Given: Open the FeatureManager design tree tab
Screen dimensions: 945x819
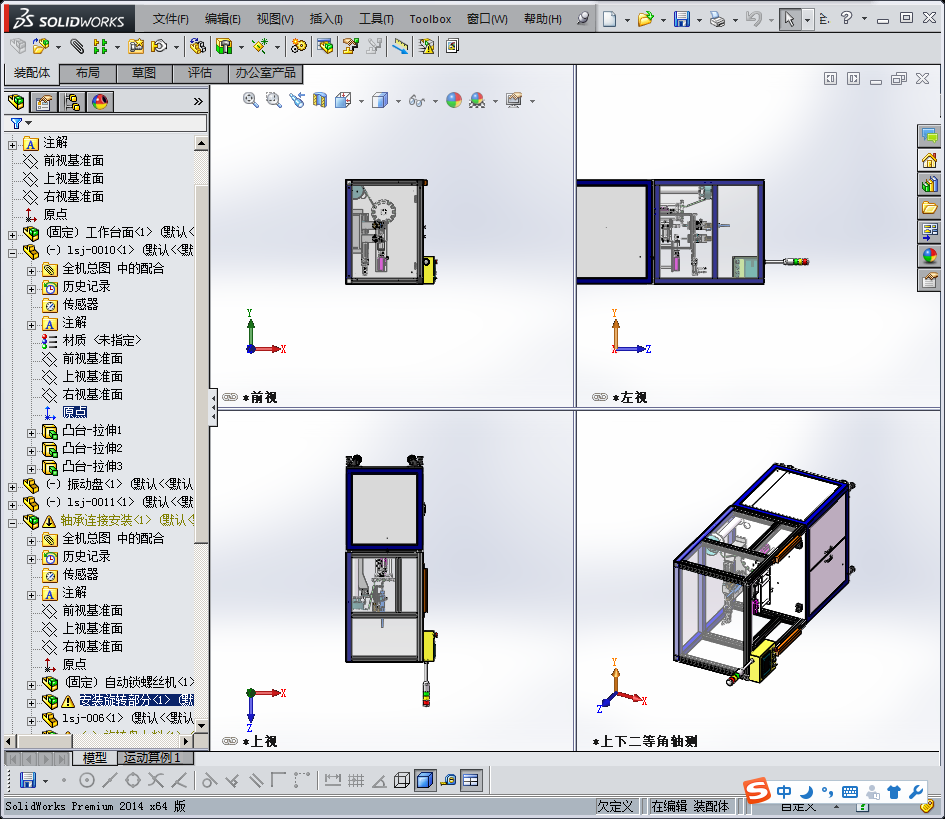Looking at the screenshot, I should 17,102.
